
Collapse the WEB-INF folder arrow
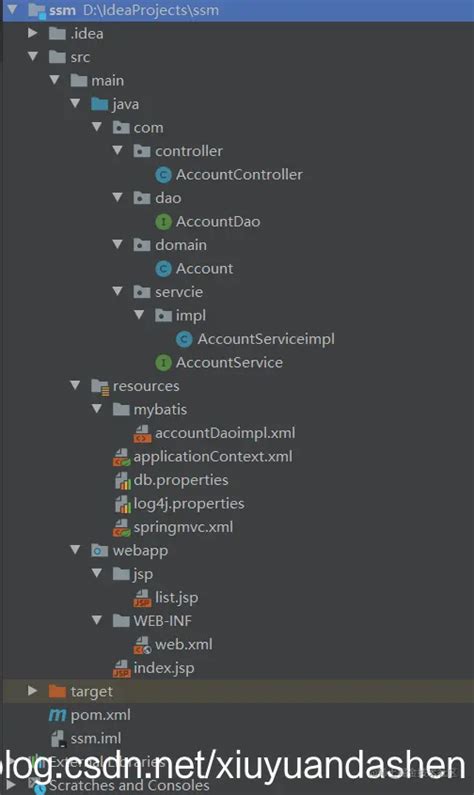(96, 620)
